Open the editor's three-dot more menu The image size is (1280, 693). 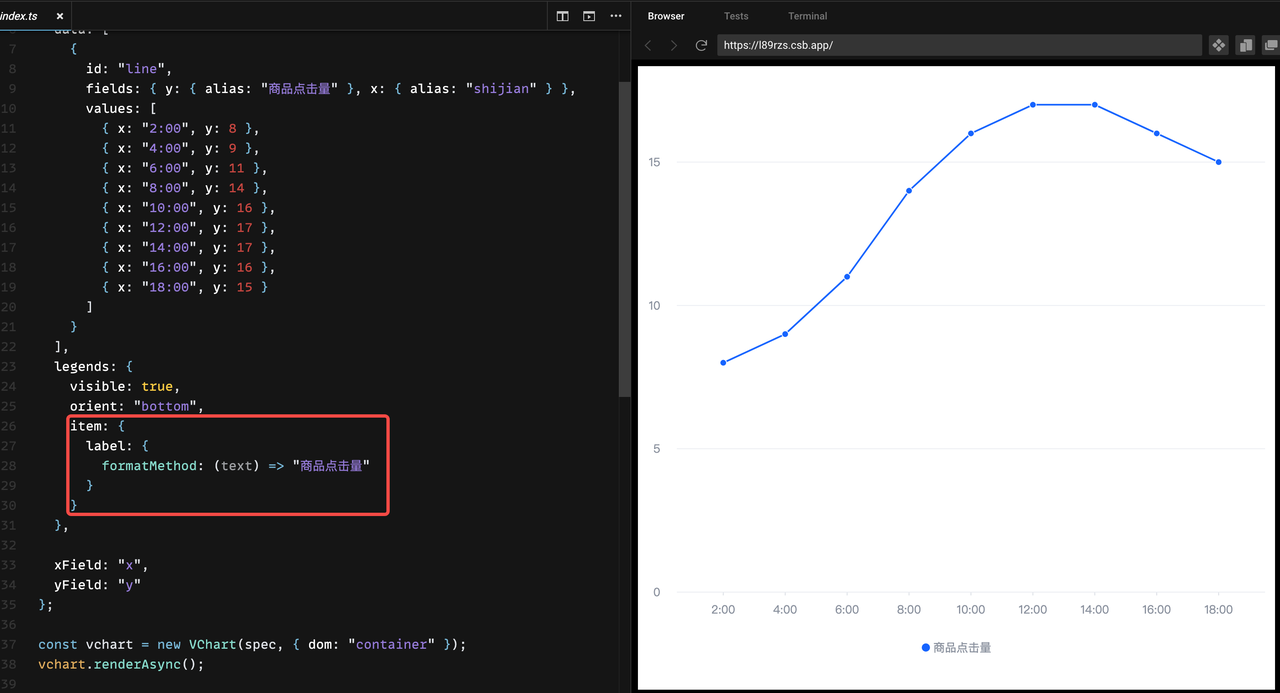[615, 16]
